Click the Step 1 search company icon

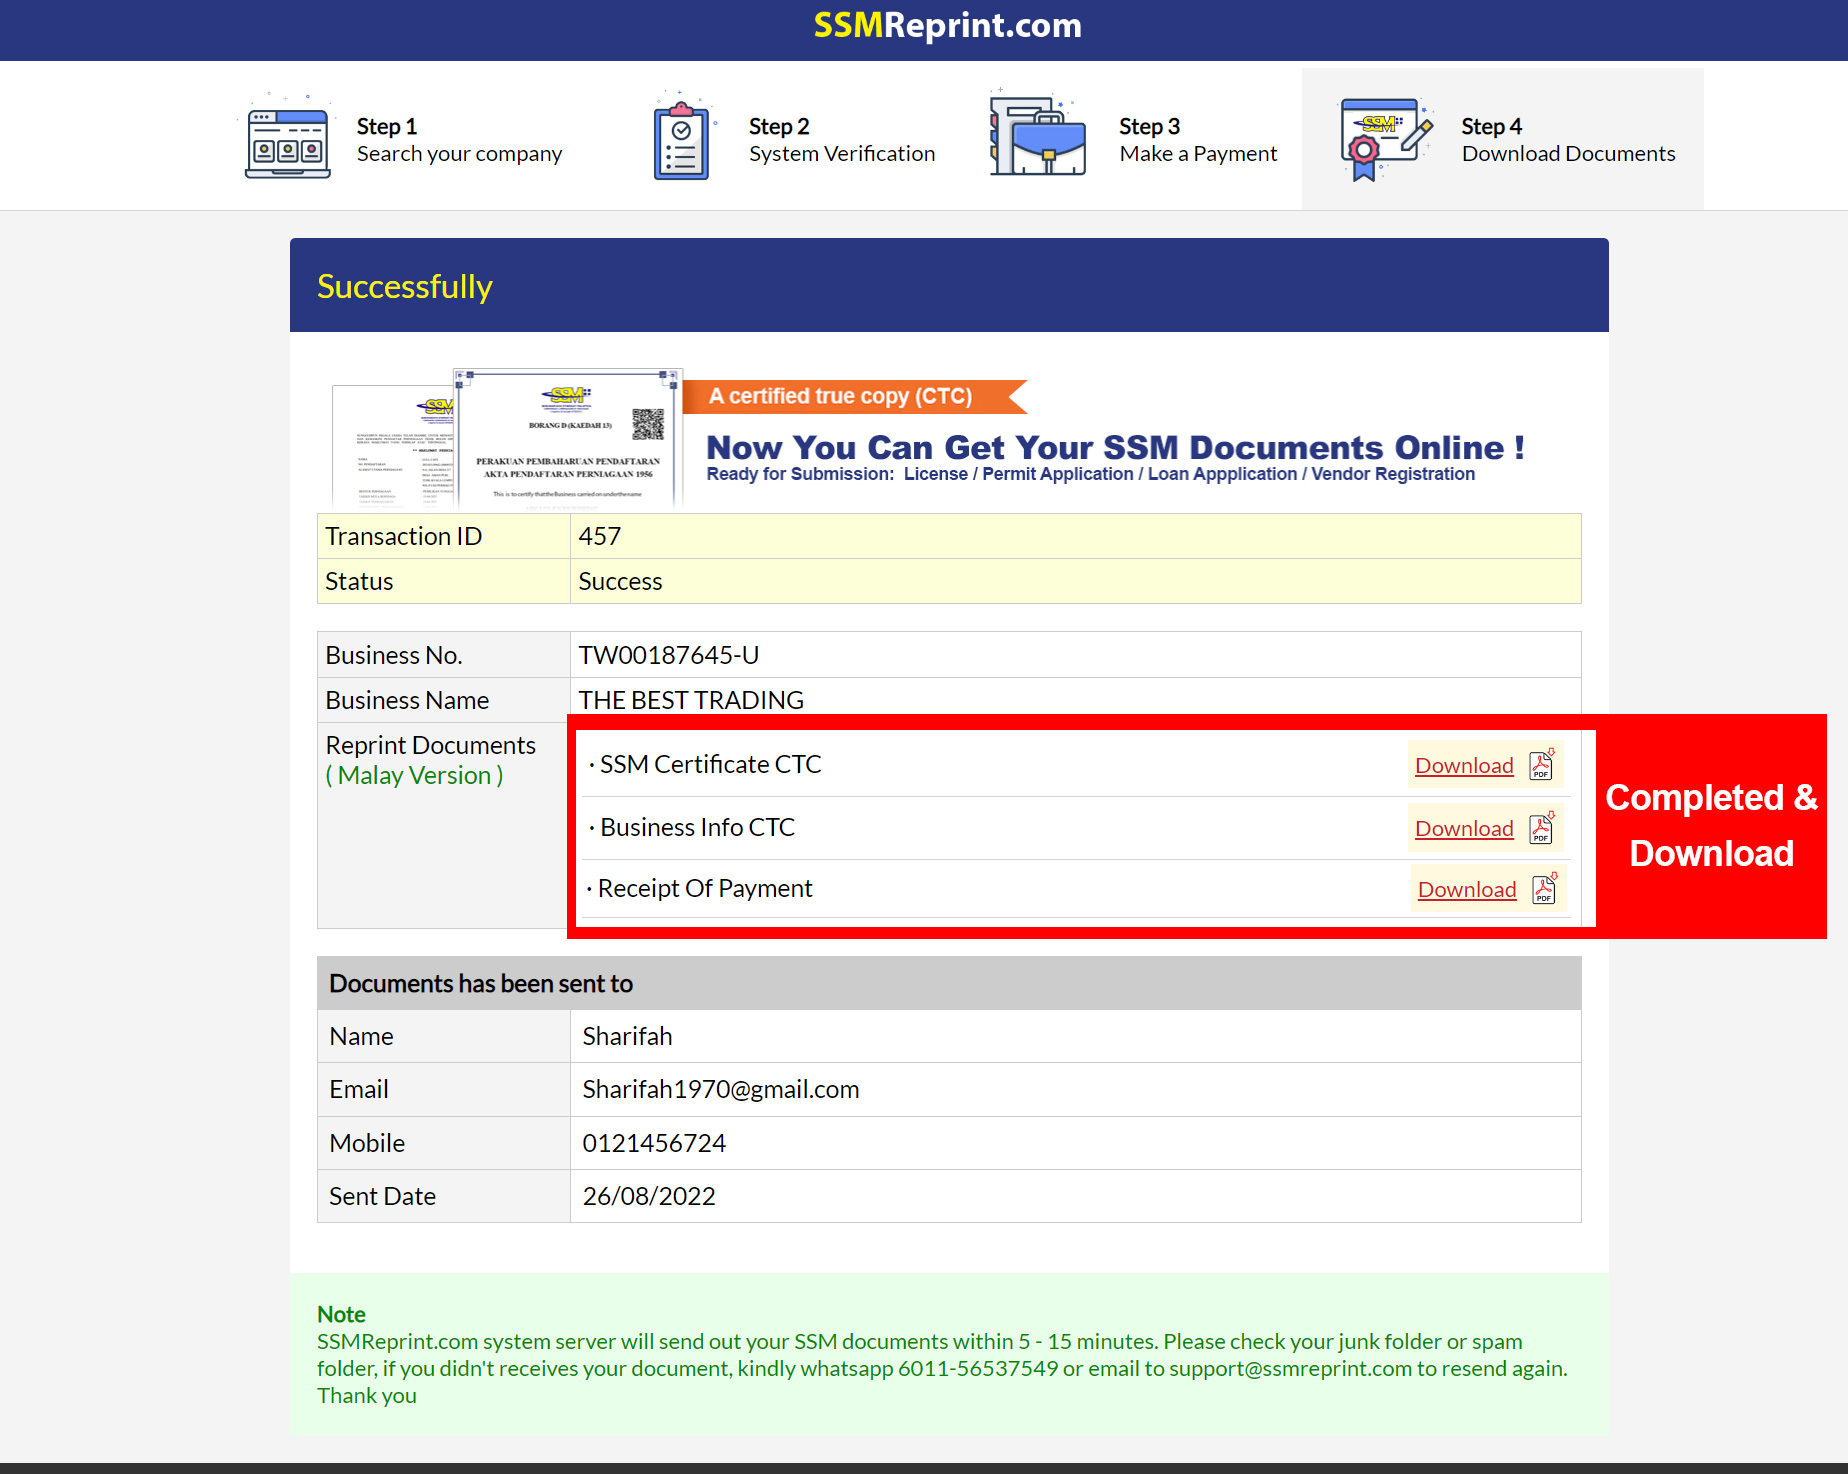pyautogui.click(x=288, y=139)
